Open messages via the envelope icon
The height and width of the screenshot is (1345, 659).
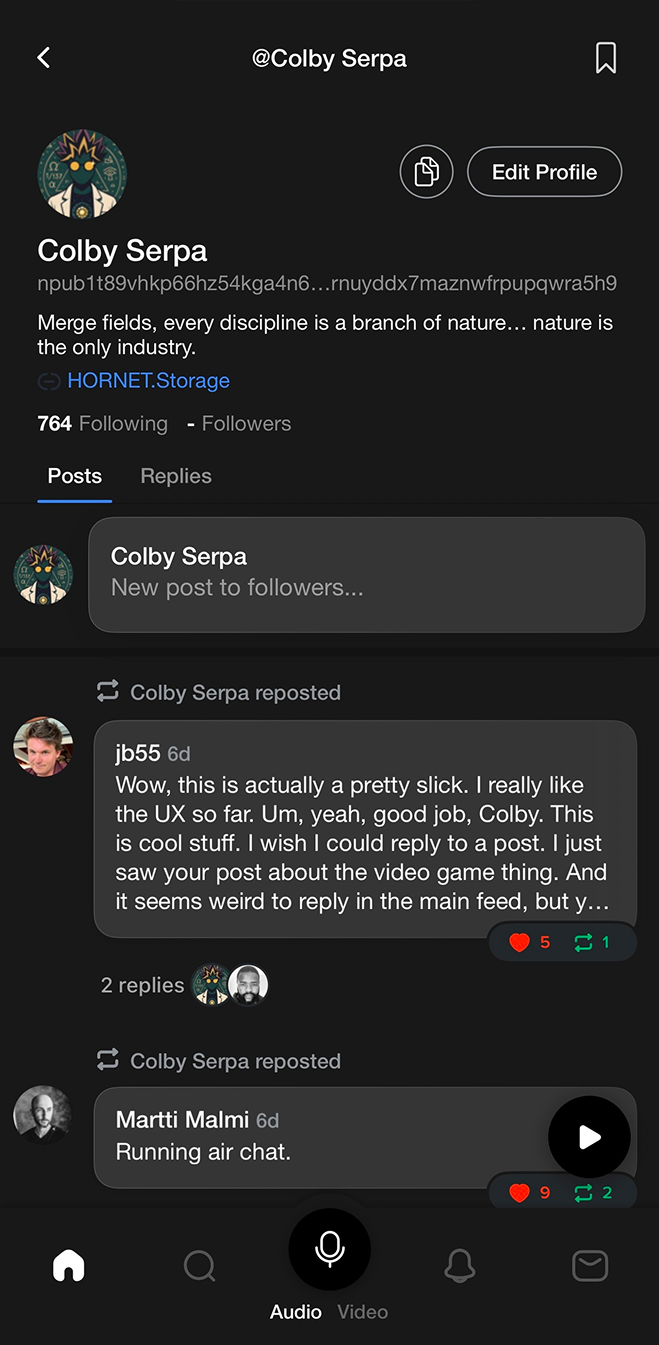pyautogui.click(x=590, y=1266)
